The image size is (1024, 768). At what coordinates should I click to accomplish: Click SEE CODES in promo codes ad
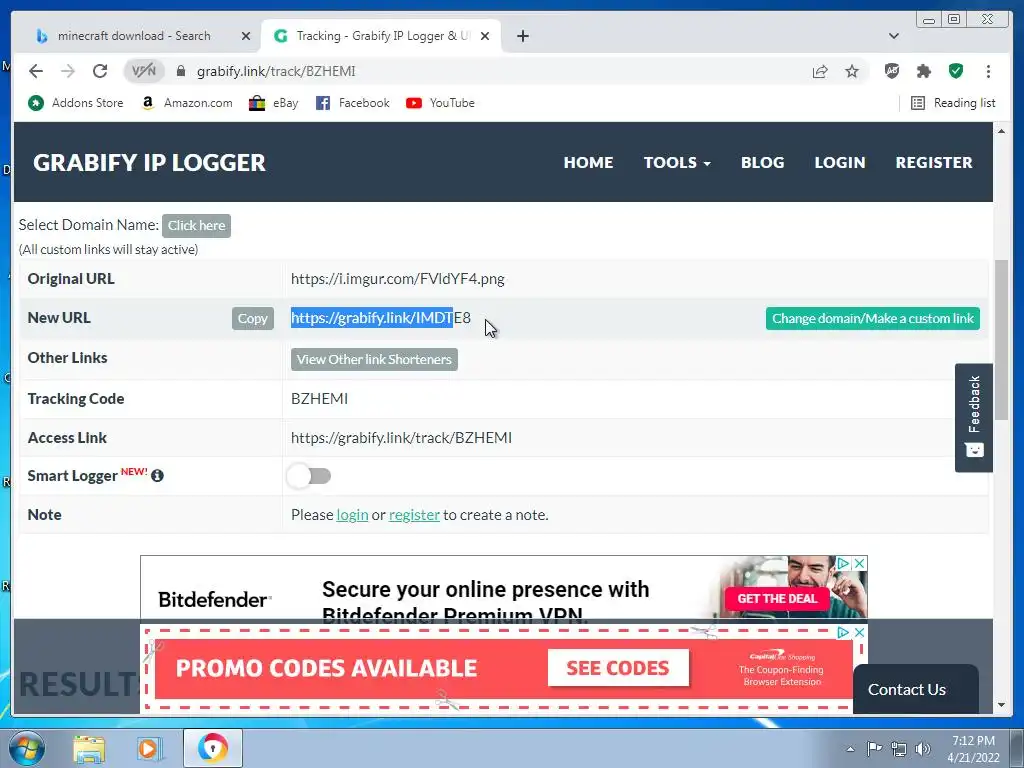(618, 667)
